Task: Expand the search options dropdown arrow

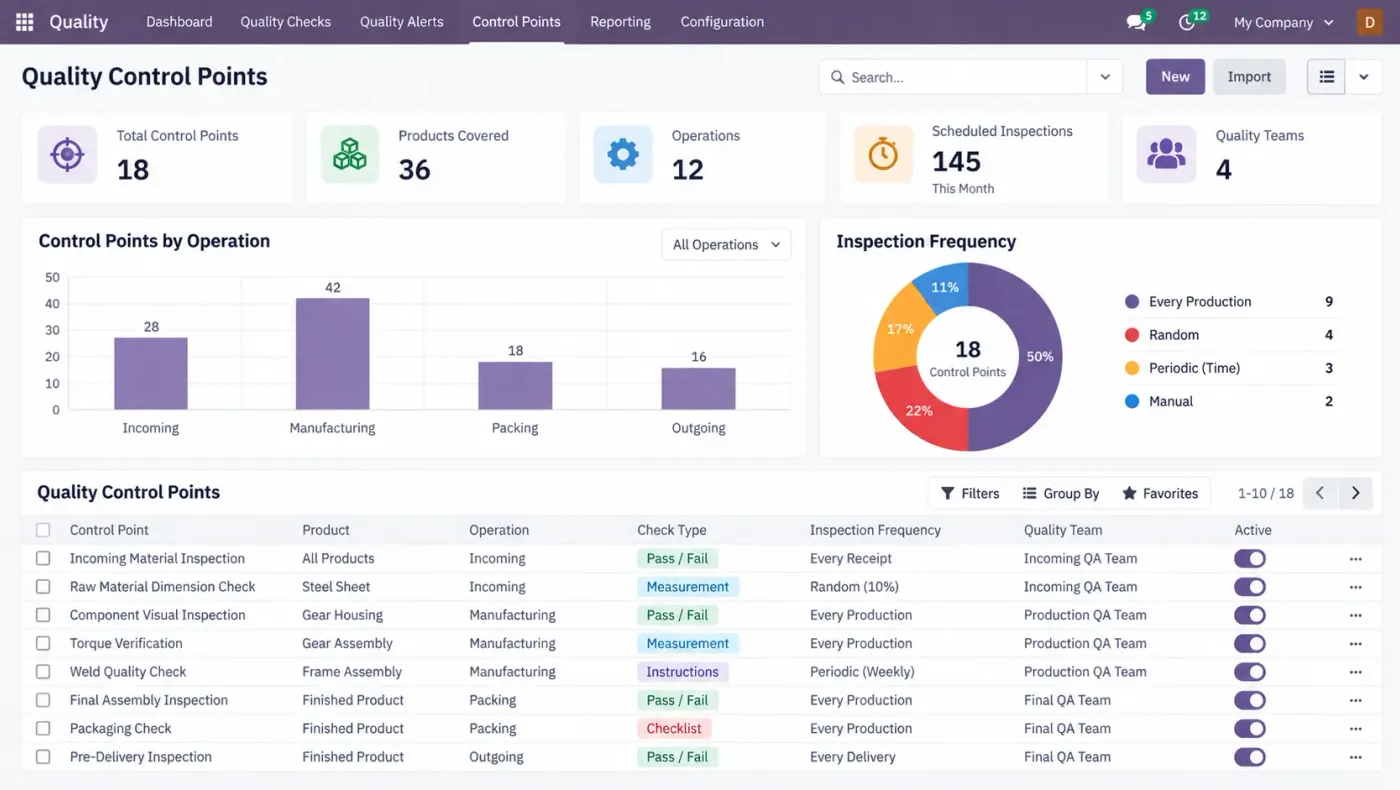Action: click(1105, 77)
